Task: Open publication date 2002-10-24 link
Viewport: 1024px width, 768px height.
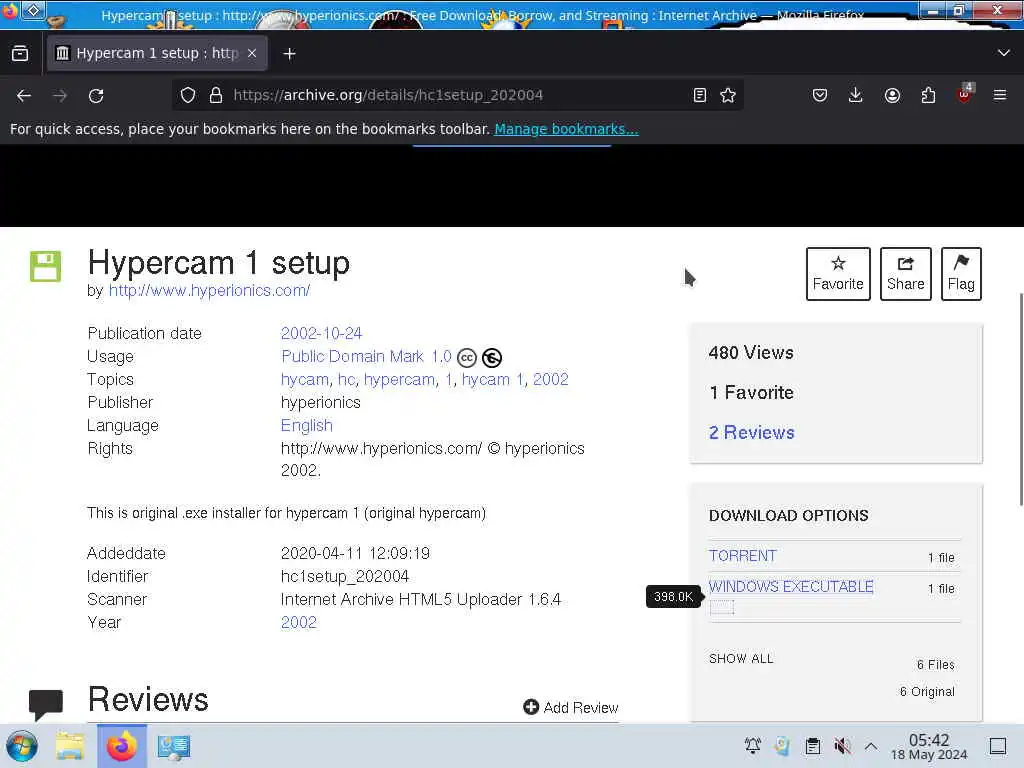Action: click(321, 334)
